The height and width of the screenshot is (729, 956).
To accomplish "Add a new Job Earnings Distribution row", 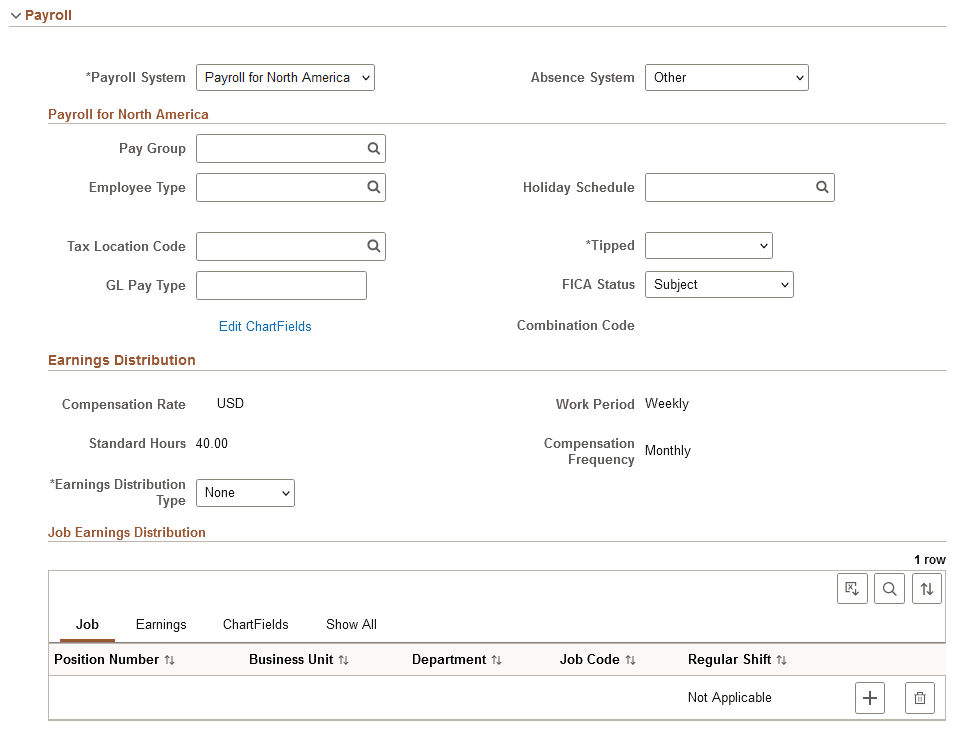I will (869, 697).
